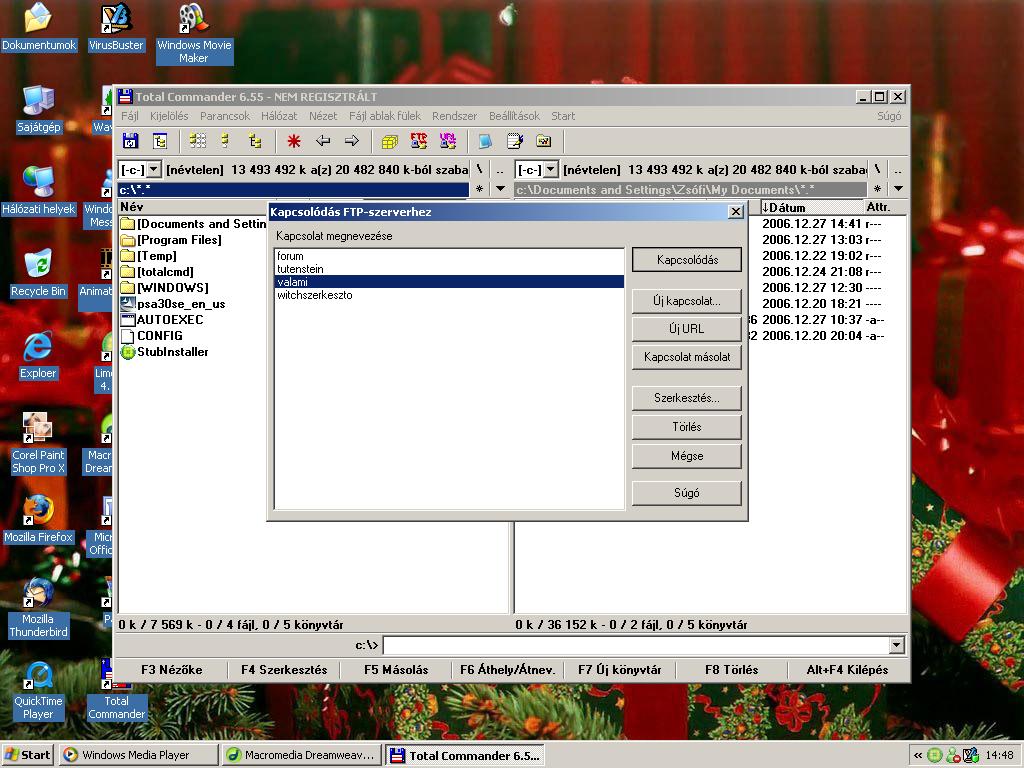Click the Notepad toolbar icon
Screen dimensions: 1024x768
click(x=515, y=141)
